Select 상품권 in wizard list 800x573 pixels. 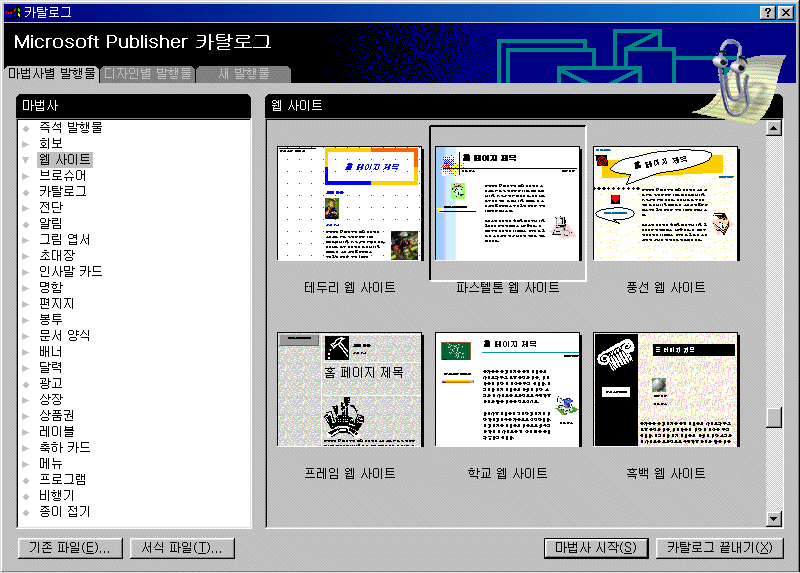pos(57,415)
